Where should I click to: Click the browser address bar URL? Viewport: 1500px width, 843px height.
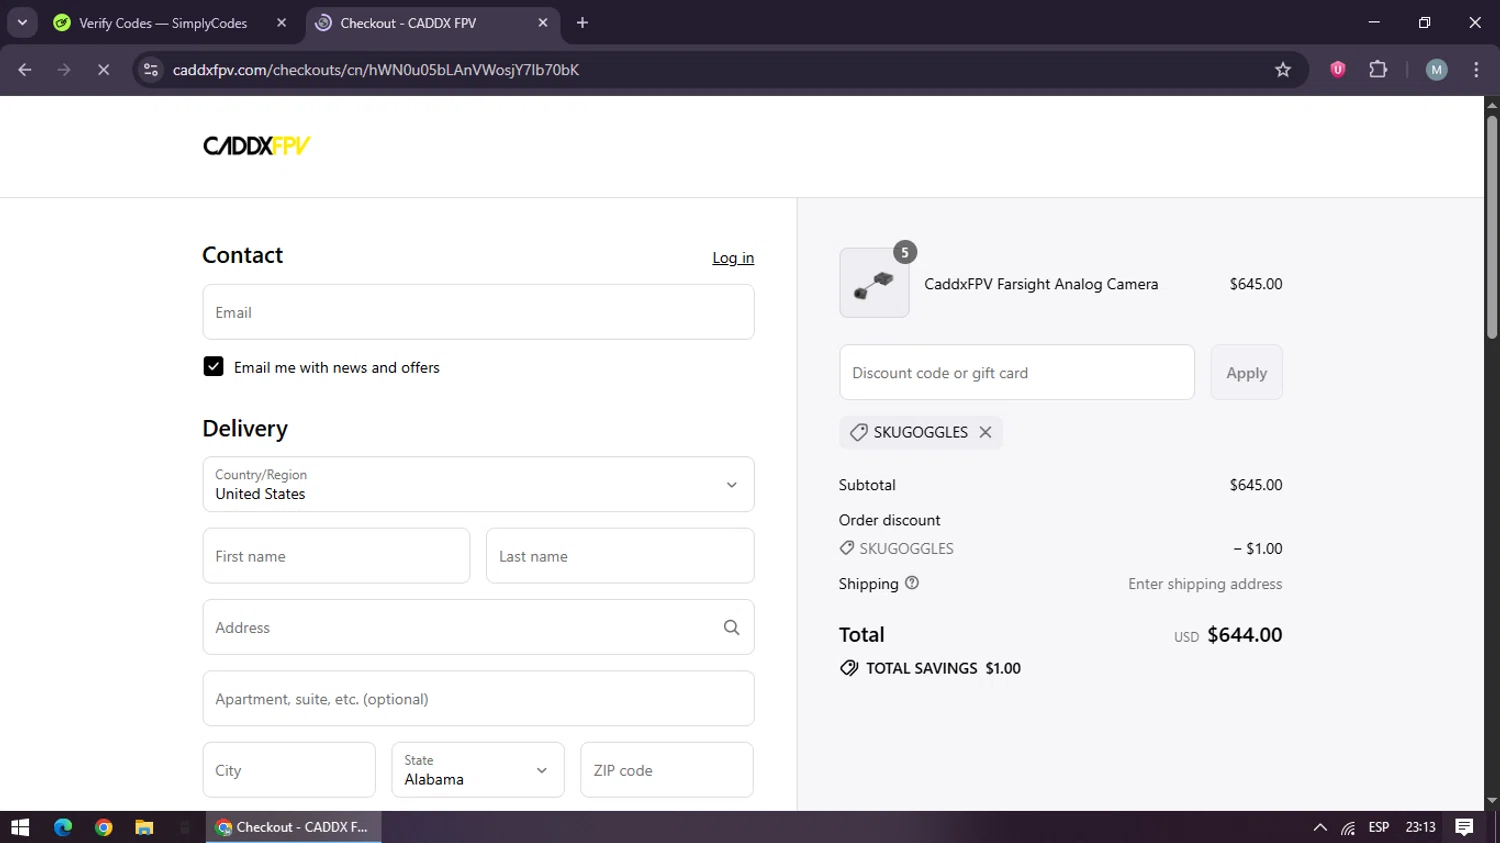[376, 70]
